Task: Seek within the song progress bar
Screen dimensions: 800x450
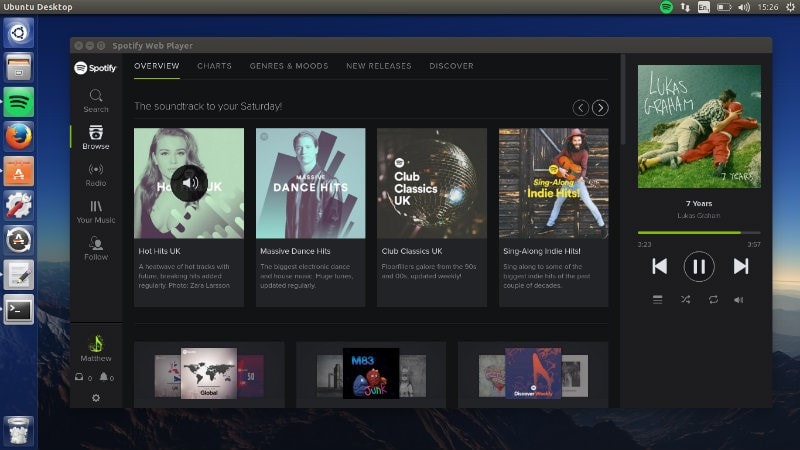Action: 699,233
